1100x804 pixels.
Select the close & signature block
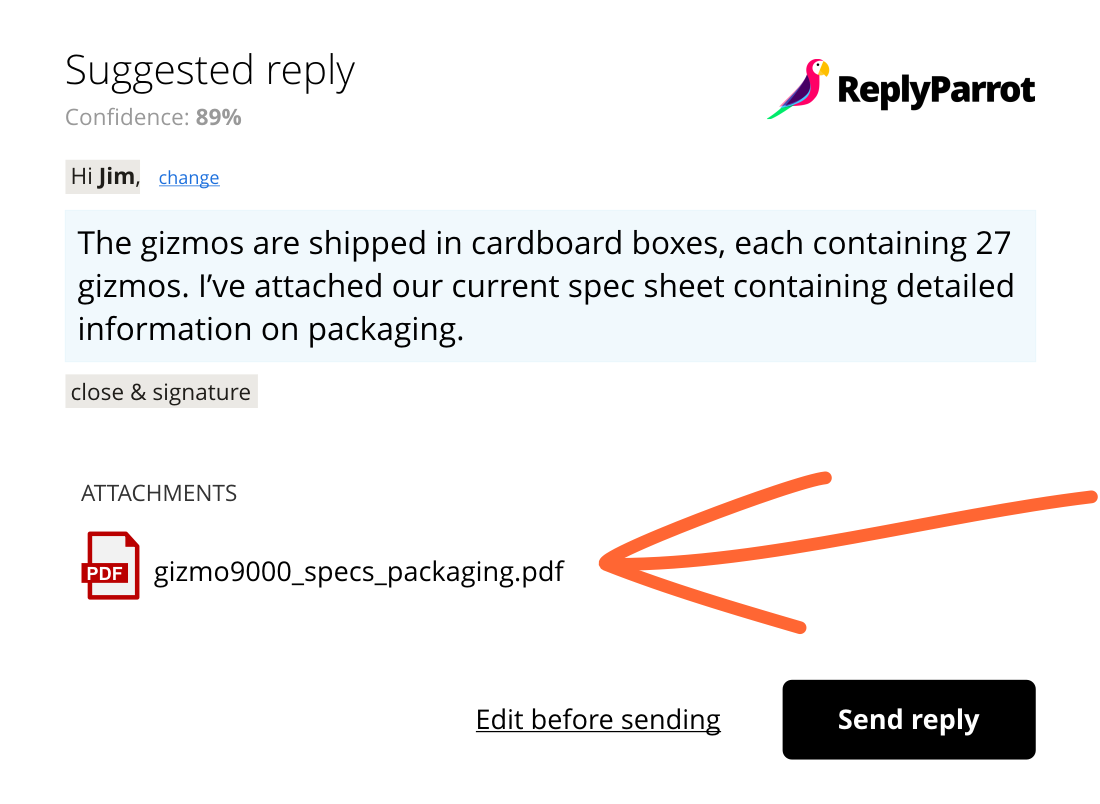pyautogui.click(x=161, y=391)
